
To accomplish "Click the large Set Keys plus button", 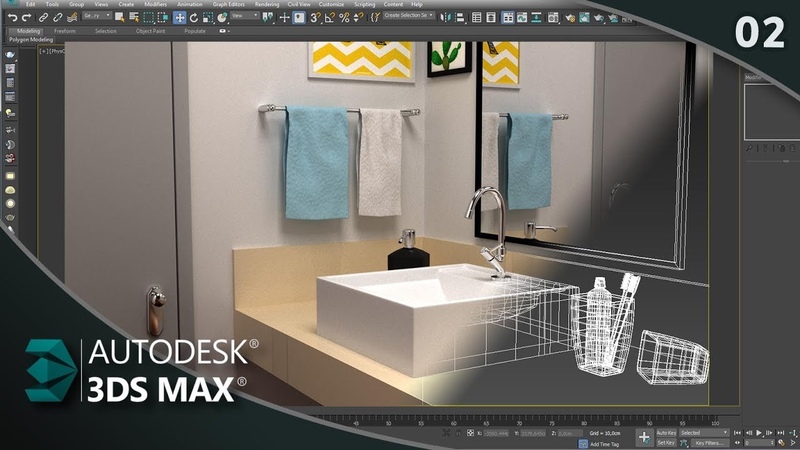I will pos(644,438).
